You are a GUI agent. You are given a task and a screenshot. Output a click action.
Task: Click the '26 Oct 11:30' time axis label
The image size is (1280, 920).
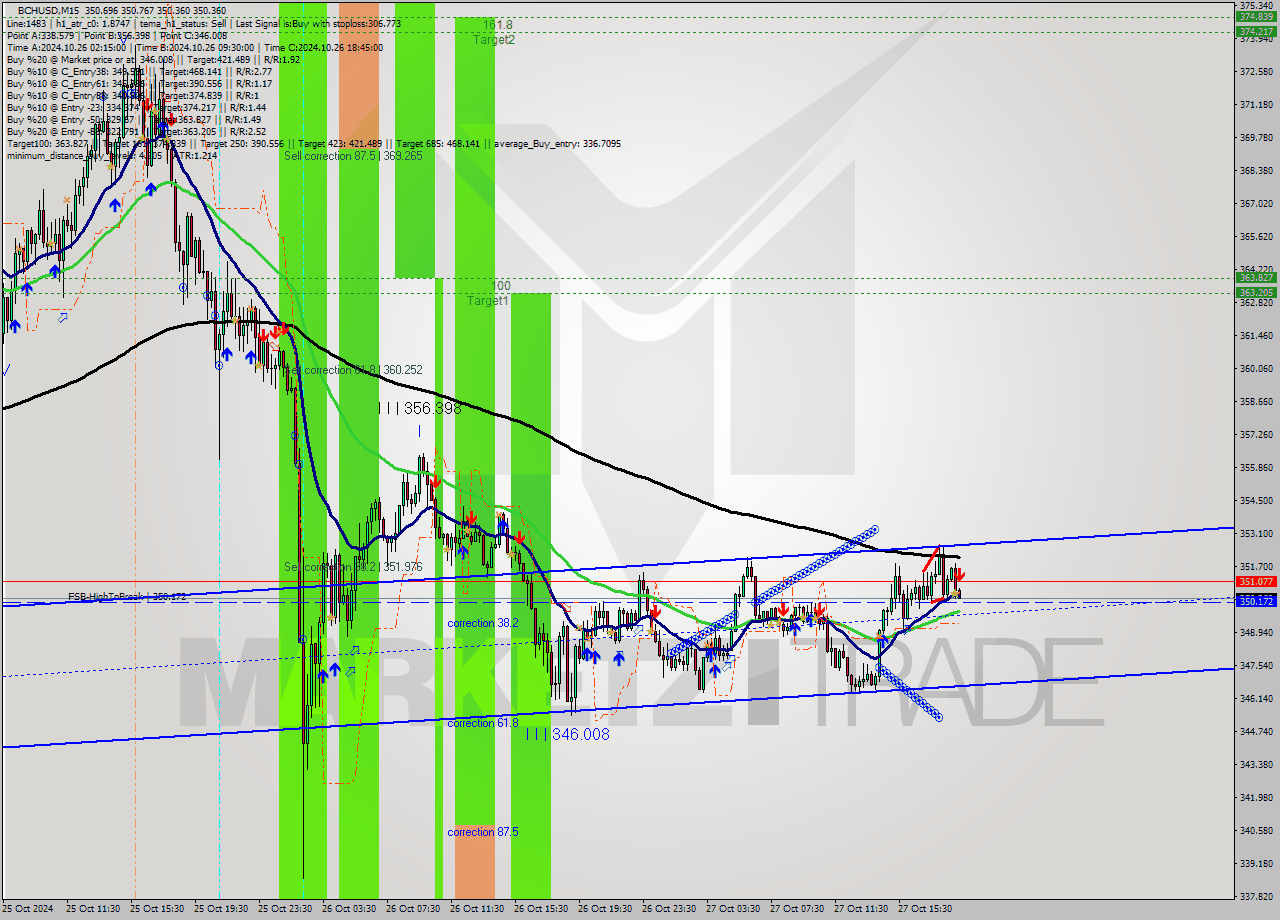[x=476, y=909]
